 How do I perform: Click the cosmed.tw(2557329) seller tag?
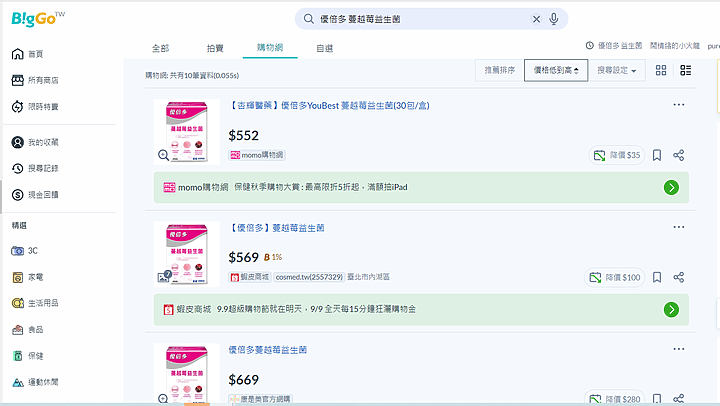[x=309, y=277]
